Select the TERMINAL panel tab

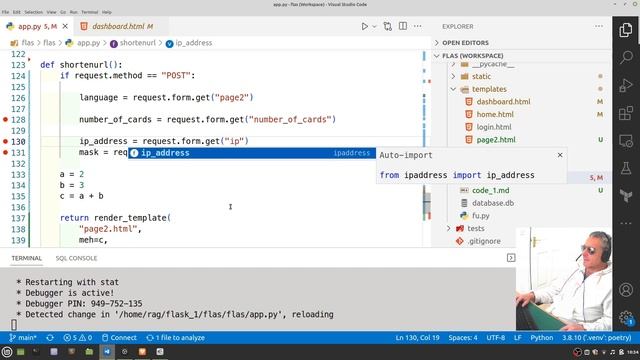click(27, 258)
